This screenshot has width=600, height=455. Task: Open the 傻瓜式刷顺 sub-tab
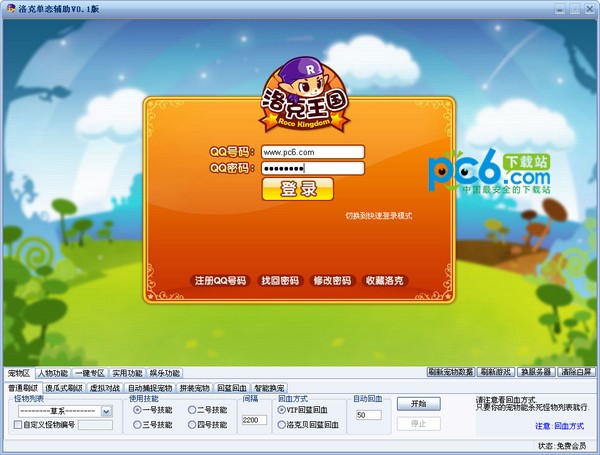[64, 388]
